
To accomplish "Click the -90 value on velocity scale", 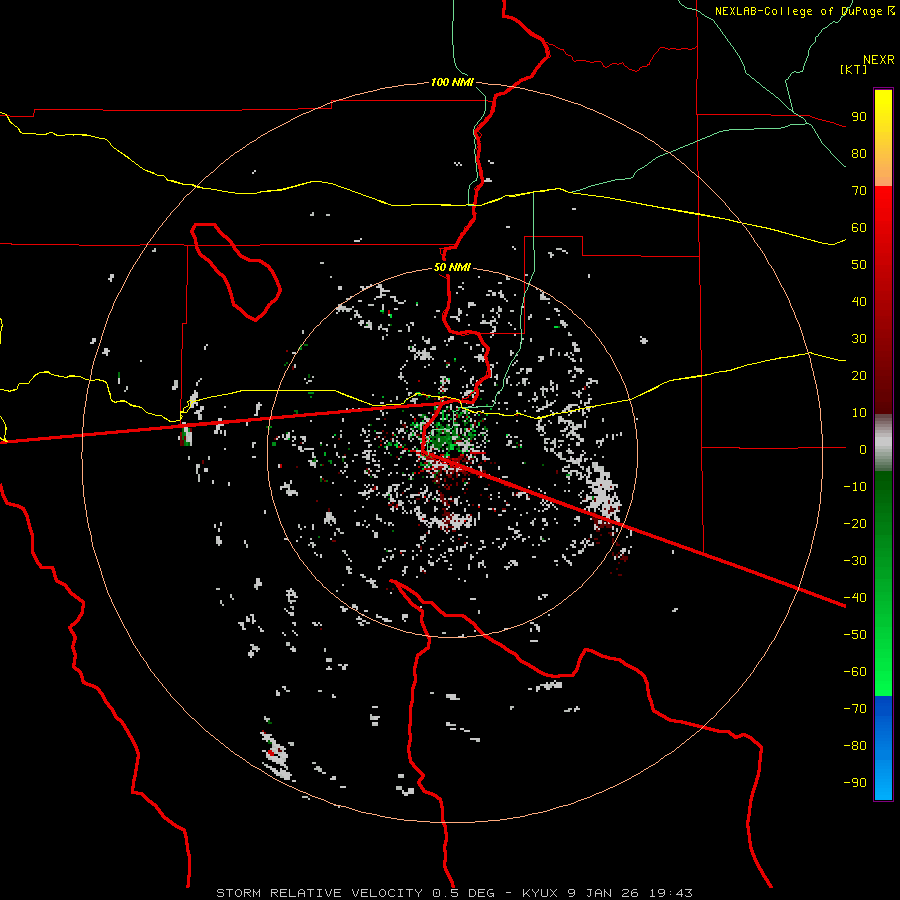I will pyautogui.click(x=855, y=782).
